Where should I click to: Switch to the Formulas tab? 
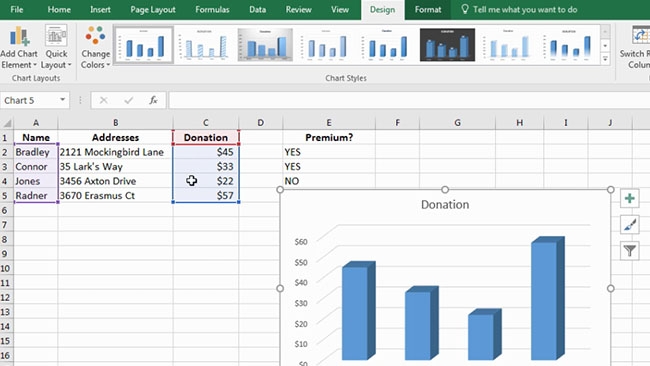(212, 10)
